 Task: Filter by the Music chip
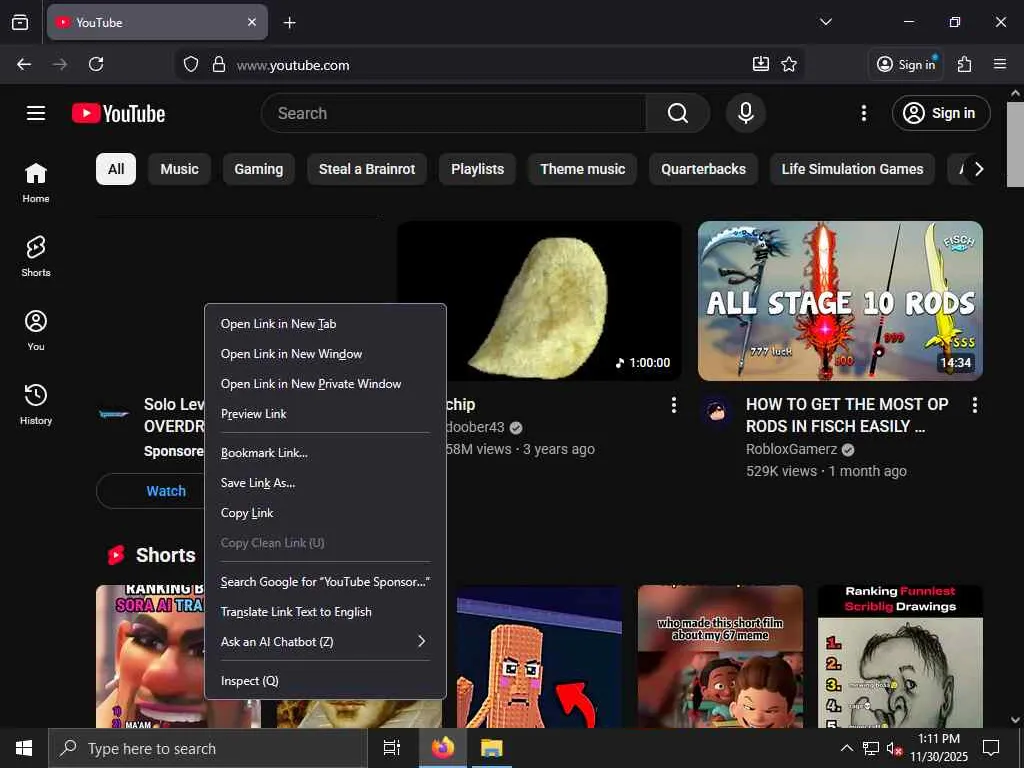point(180,169)
